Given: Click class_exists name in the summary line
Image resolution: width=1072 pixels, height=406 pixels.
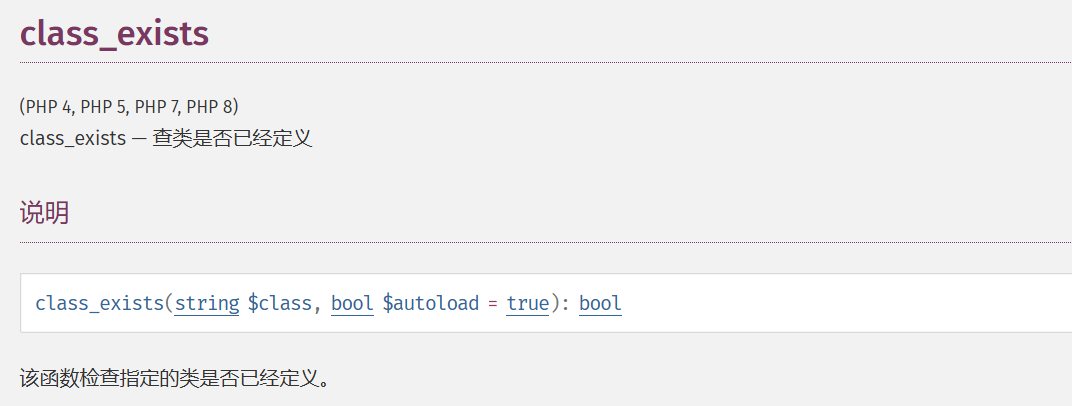Looking at the screenshot, I should (72, 138).
